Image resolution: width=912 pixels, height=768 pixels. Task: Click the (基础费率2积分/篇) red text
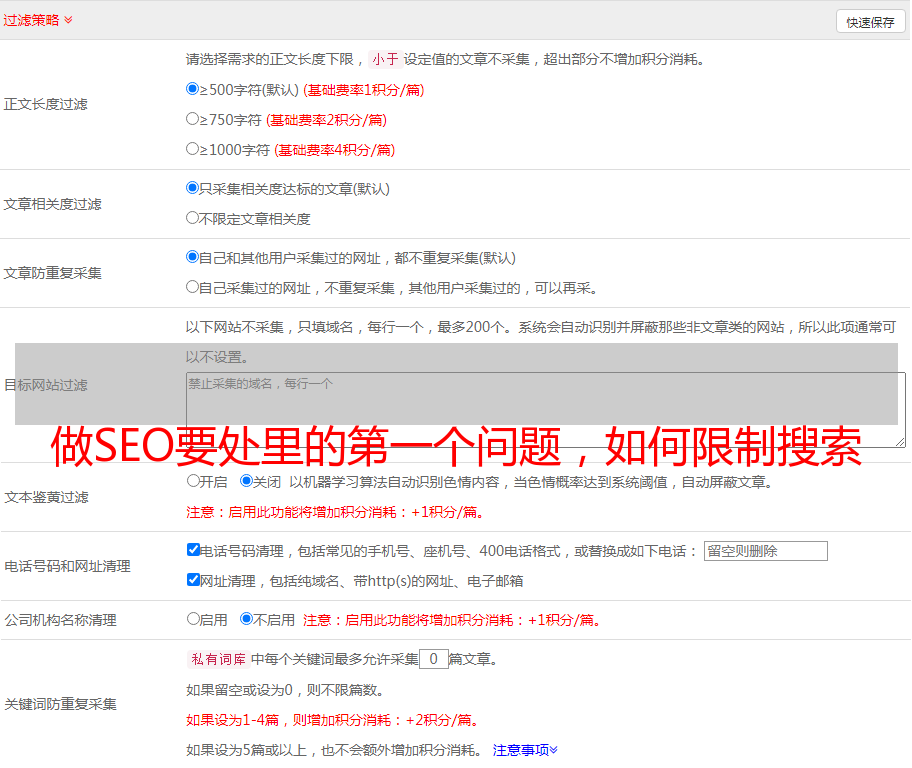(x=327, y=120)
